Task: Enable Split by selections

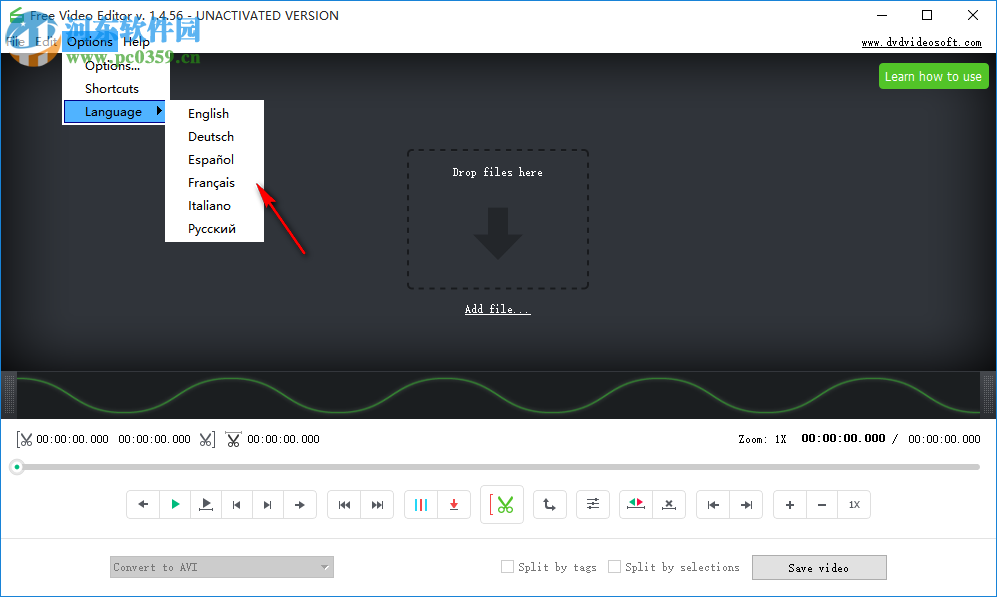Action: point(615,567)
